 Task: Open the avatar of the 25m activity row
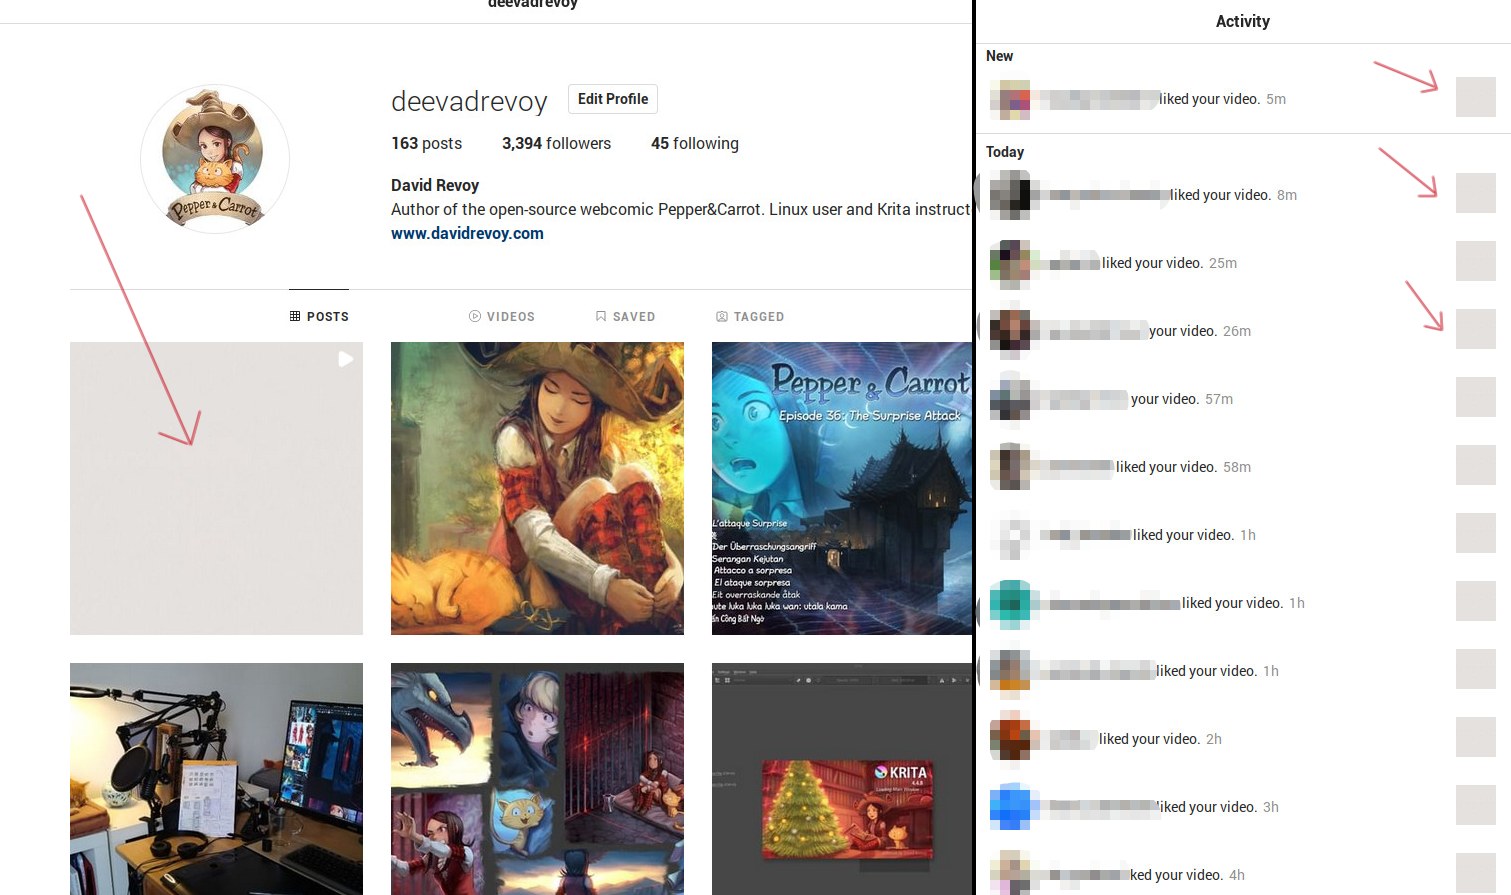tap(1010, 263)
